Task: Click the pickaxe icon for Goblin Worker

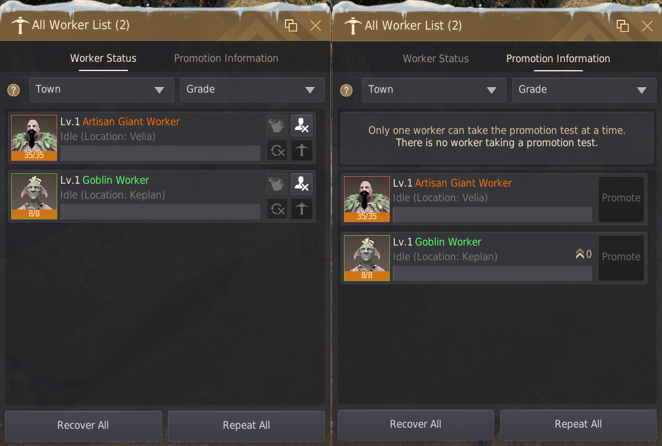Action: point(302,209)
